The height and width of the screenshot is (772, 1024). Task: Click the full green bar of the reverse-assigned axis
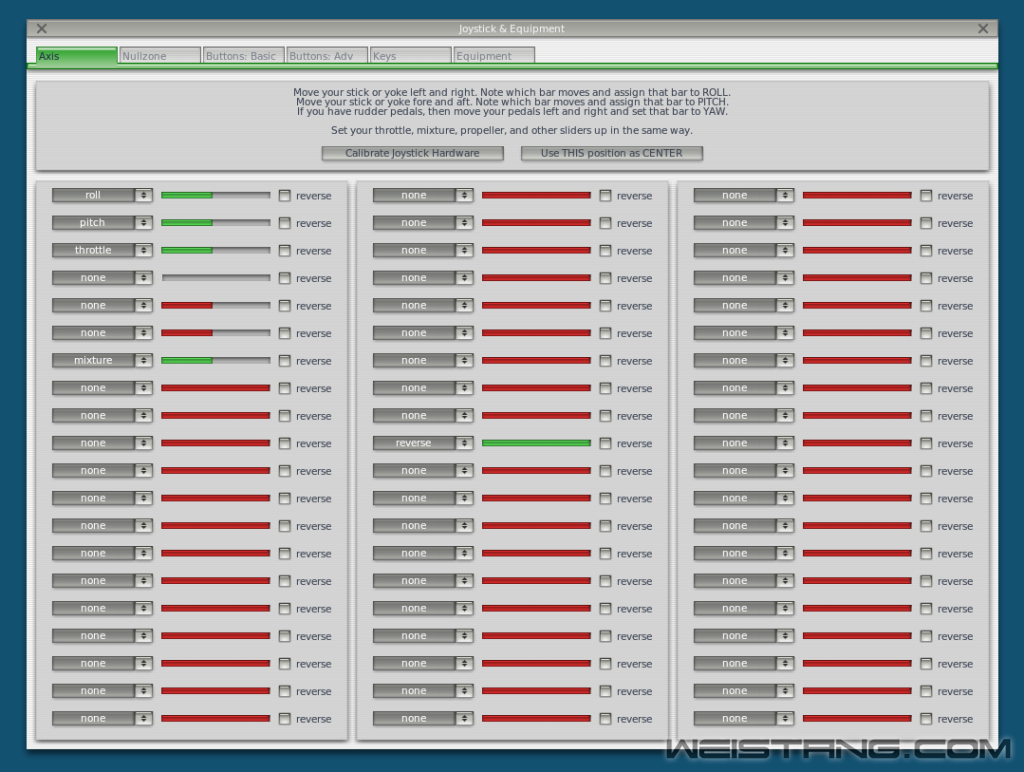(x=536, y=443)
